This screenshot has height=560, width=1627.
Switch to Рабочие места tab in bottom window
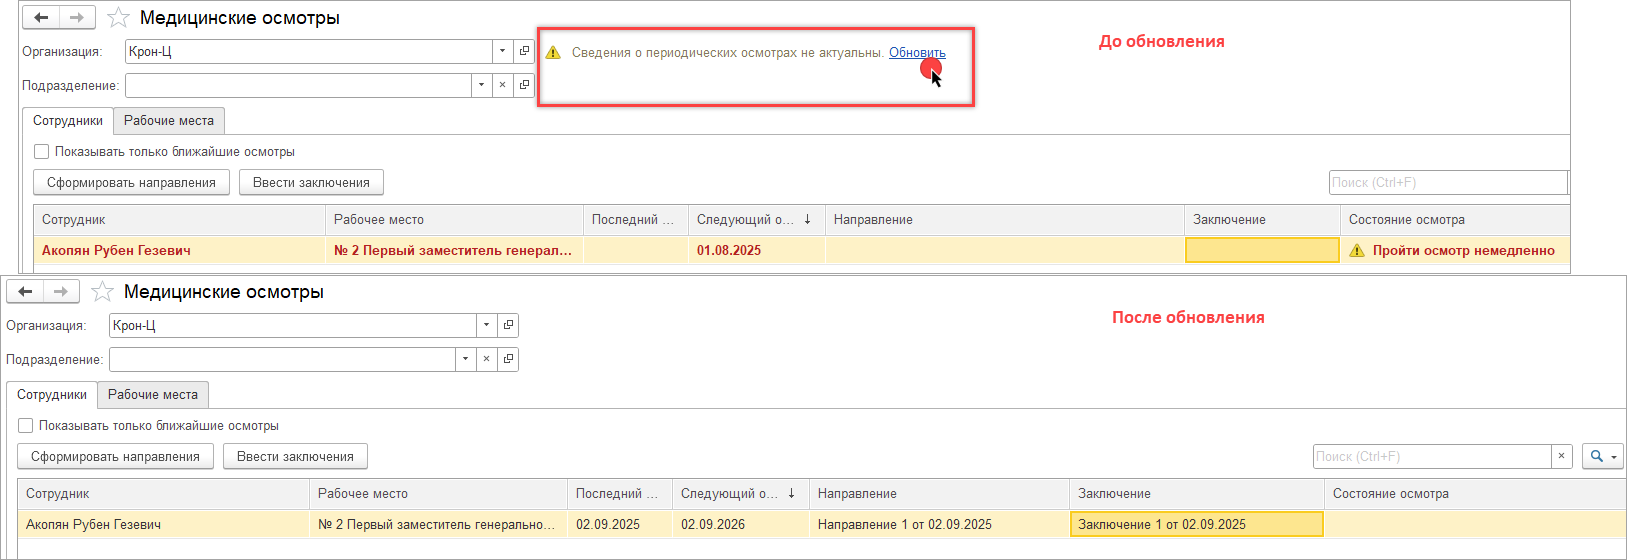click(x=153, y=395)
